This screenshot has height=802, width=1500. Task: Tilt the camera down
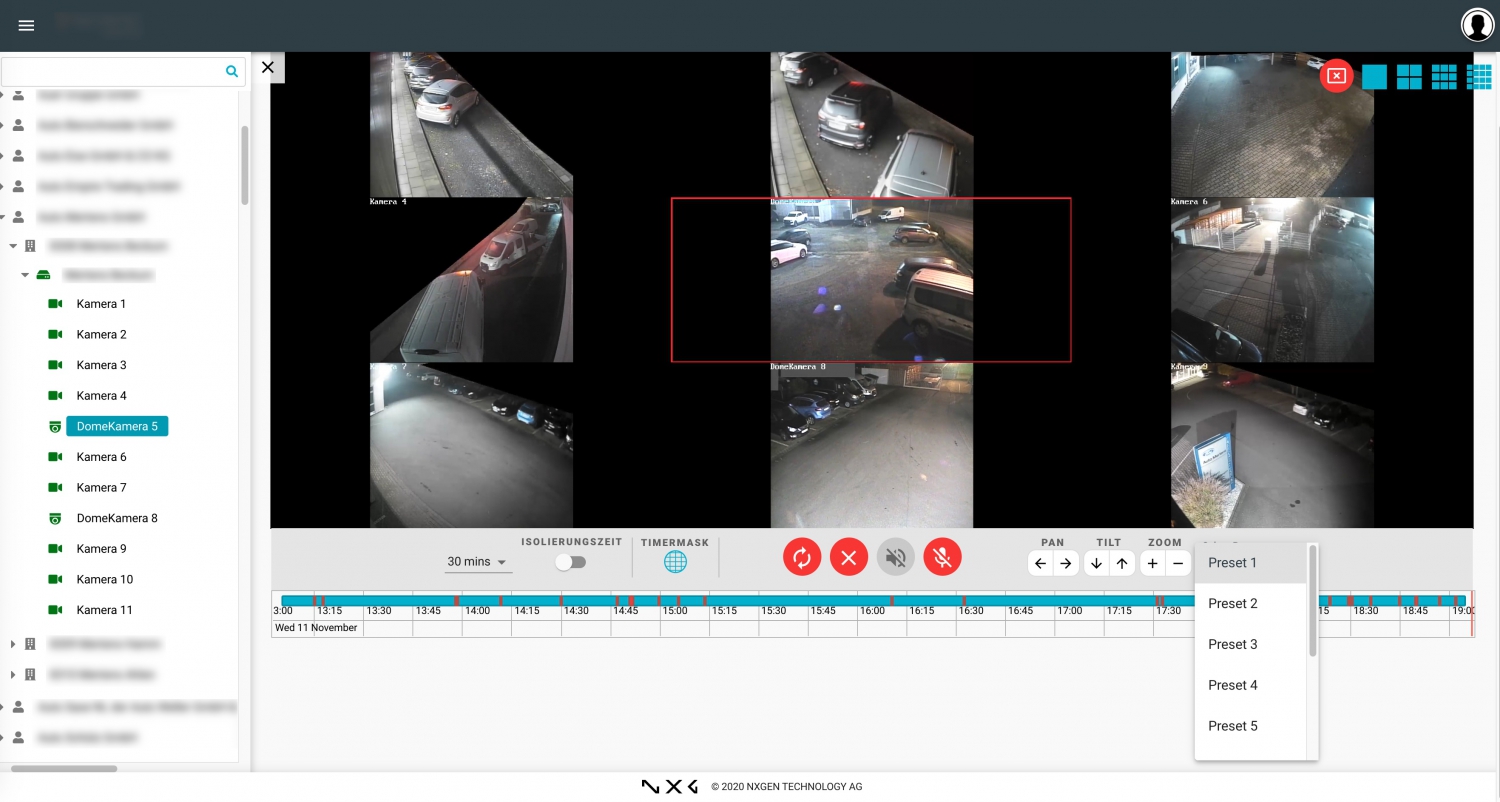pos(1096,563)
